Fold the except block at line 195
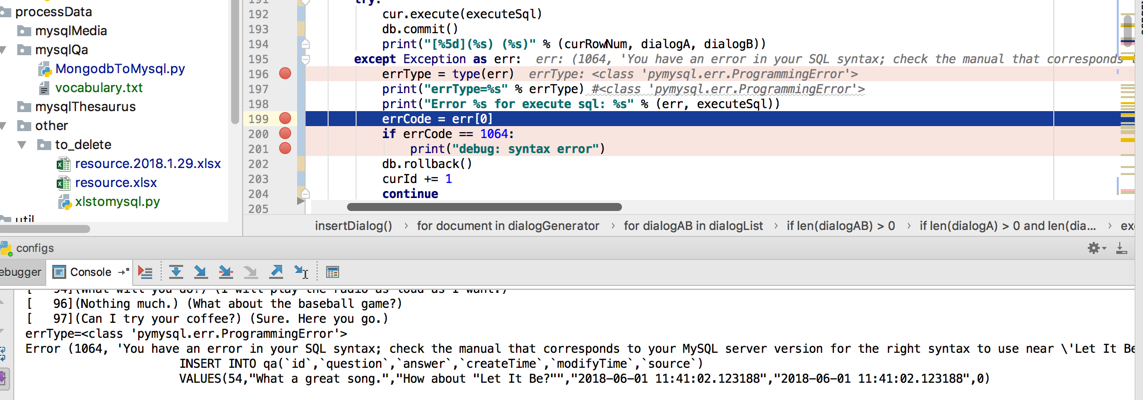Viewport: 1143px width, 400px height. pyautogui.click(x=306, y=59)
